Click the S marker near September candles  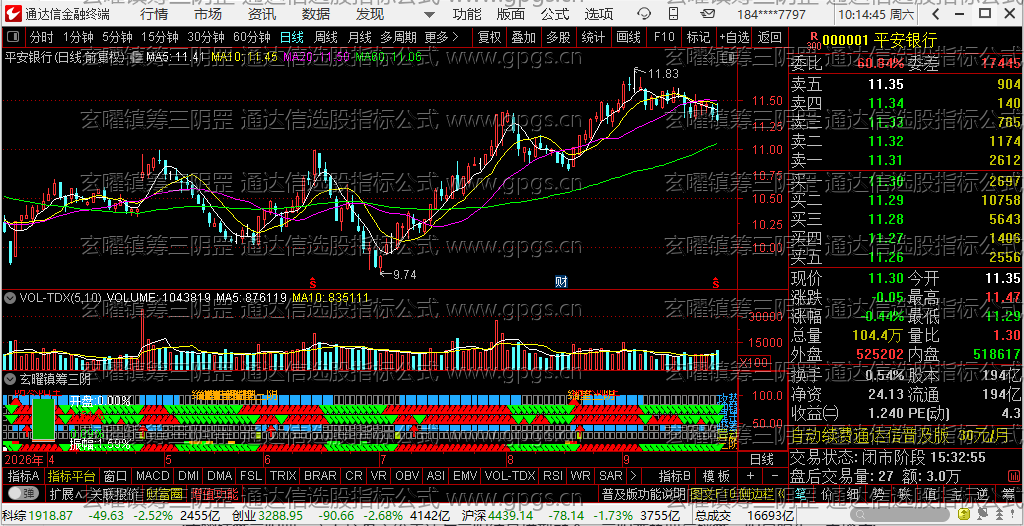pyautogui.click(x=716, y=283)
